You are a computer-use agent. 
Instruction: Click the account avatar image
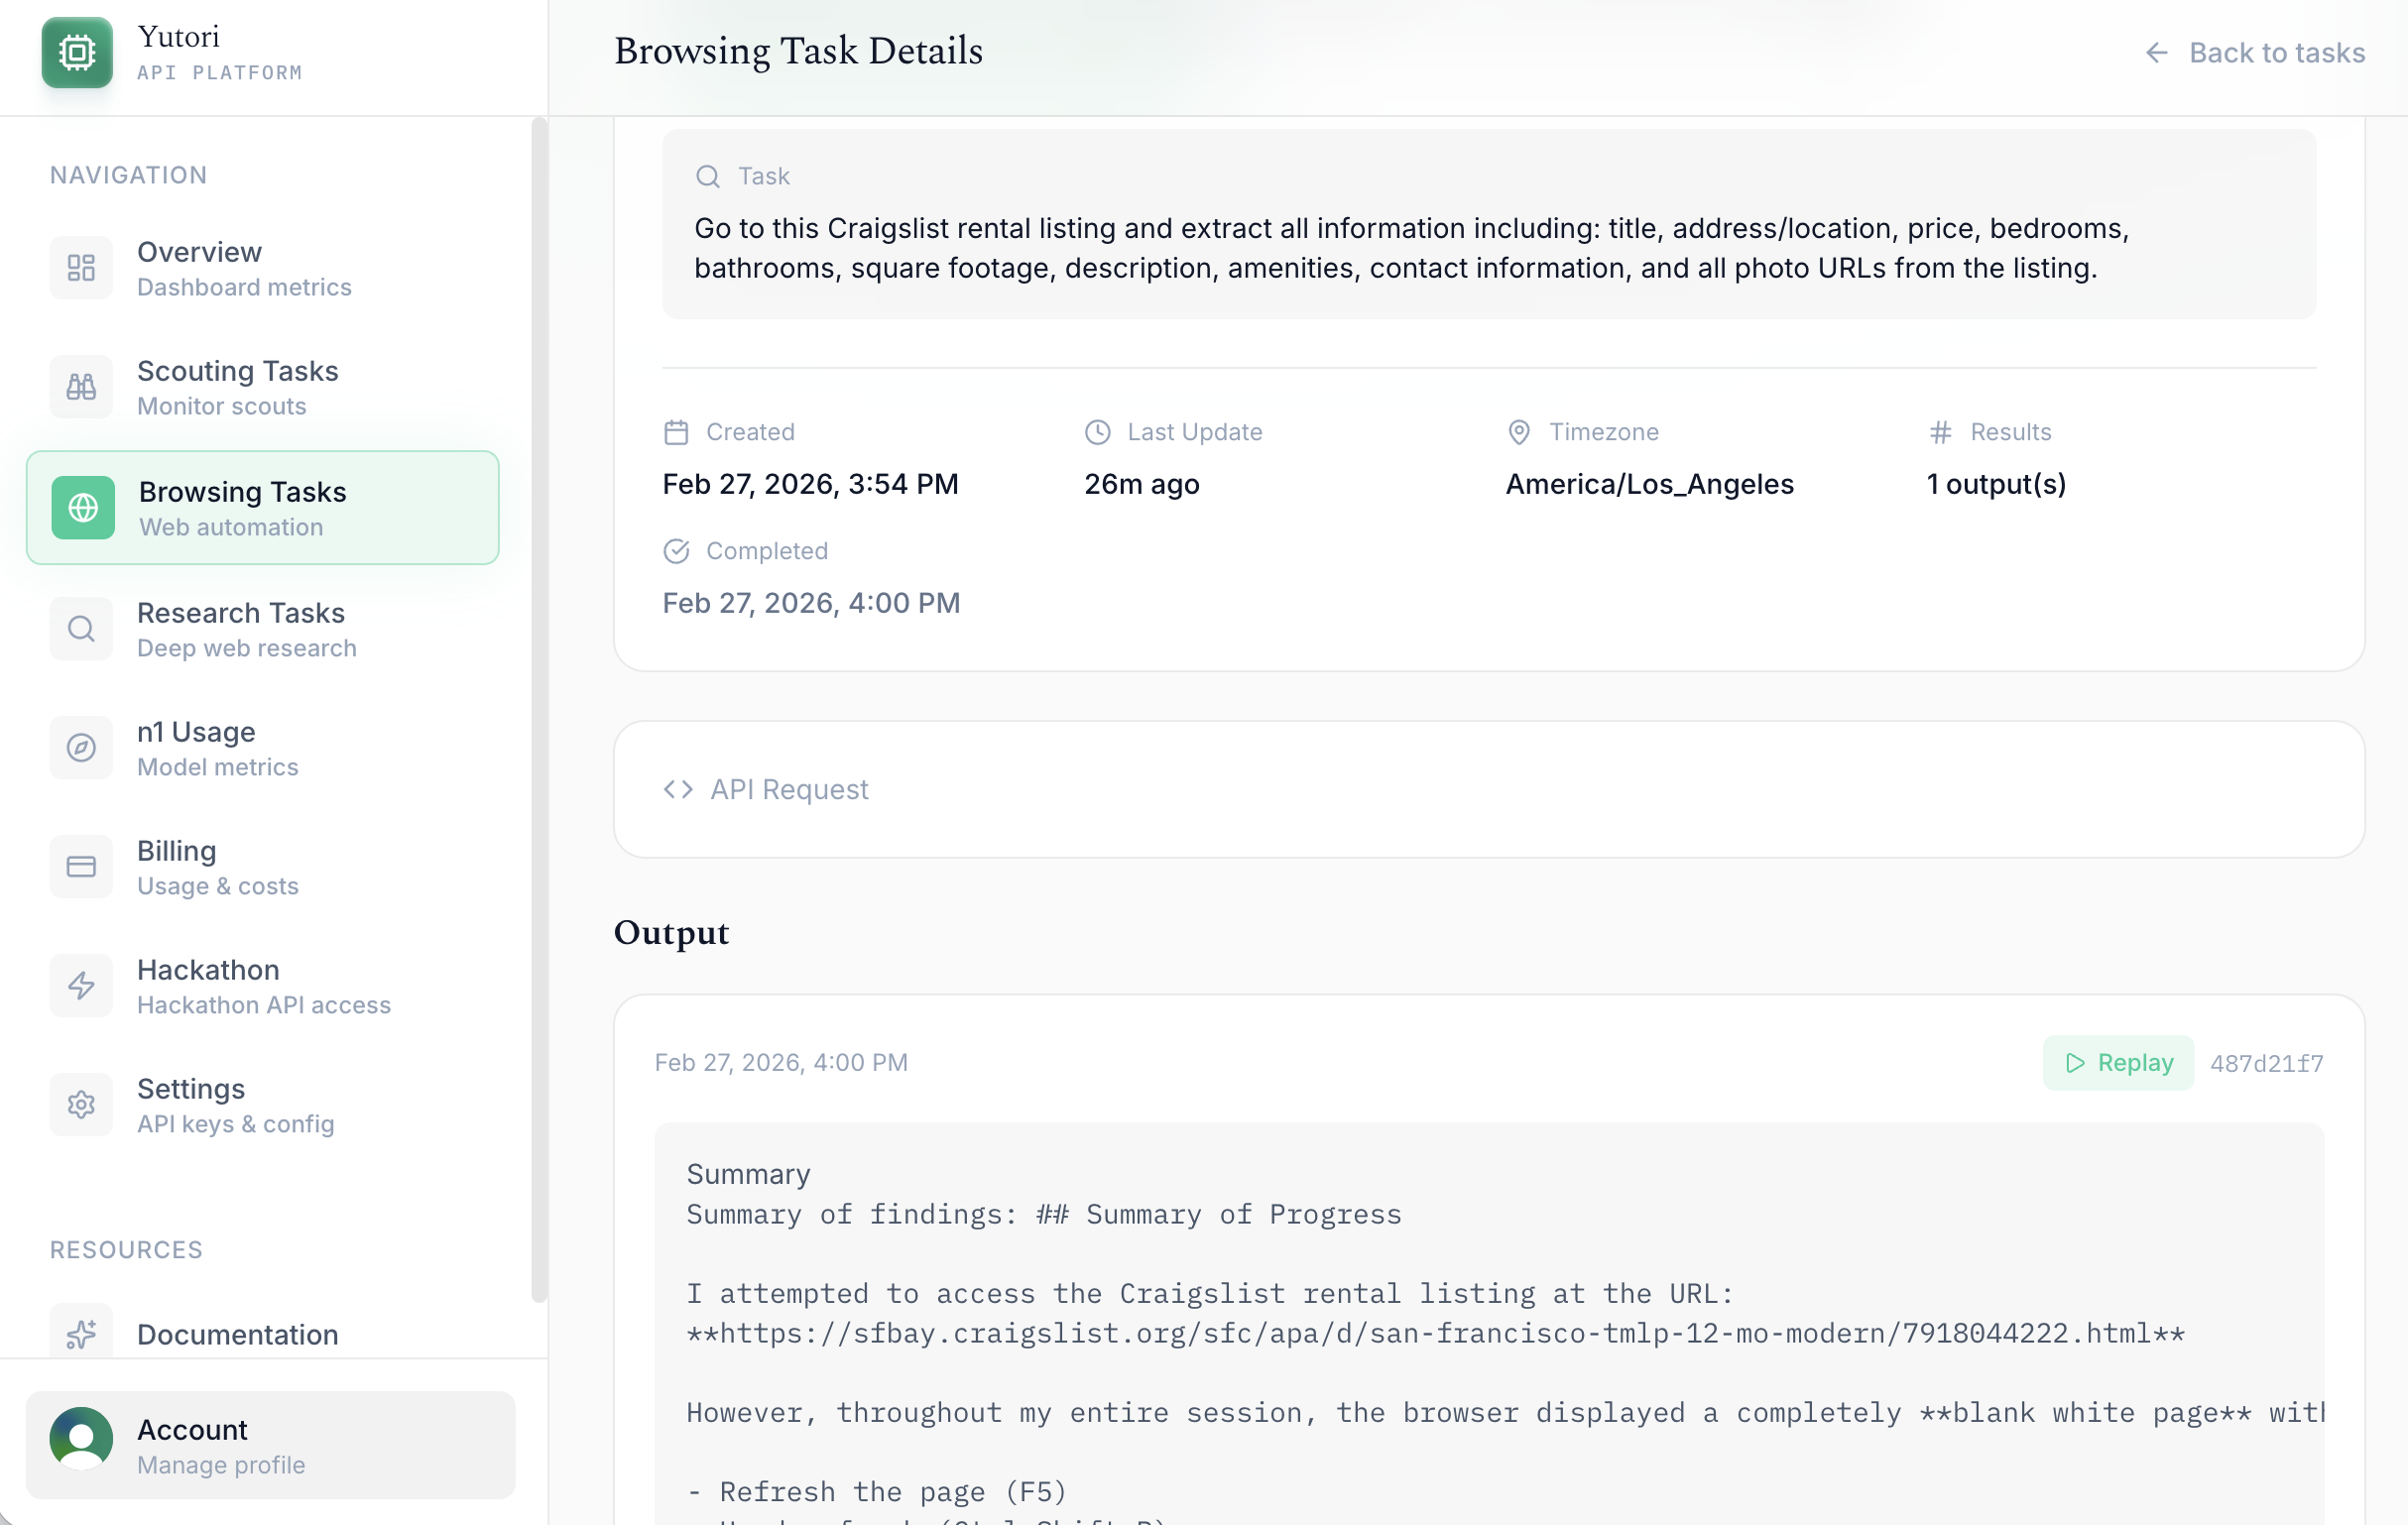click(81, 1438)
